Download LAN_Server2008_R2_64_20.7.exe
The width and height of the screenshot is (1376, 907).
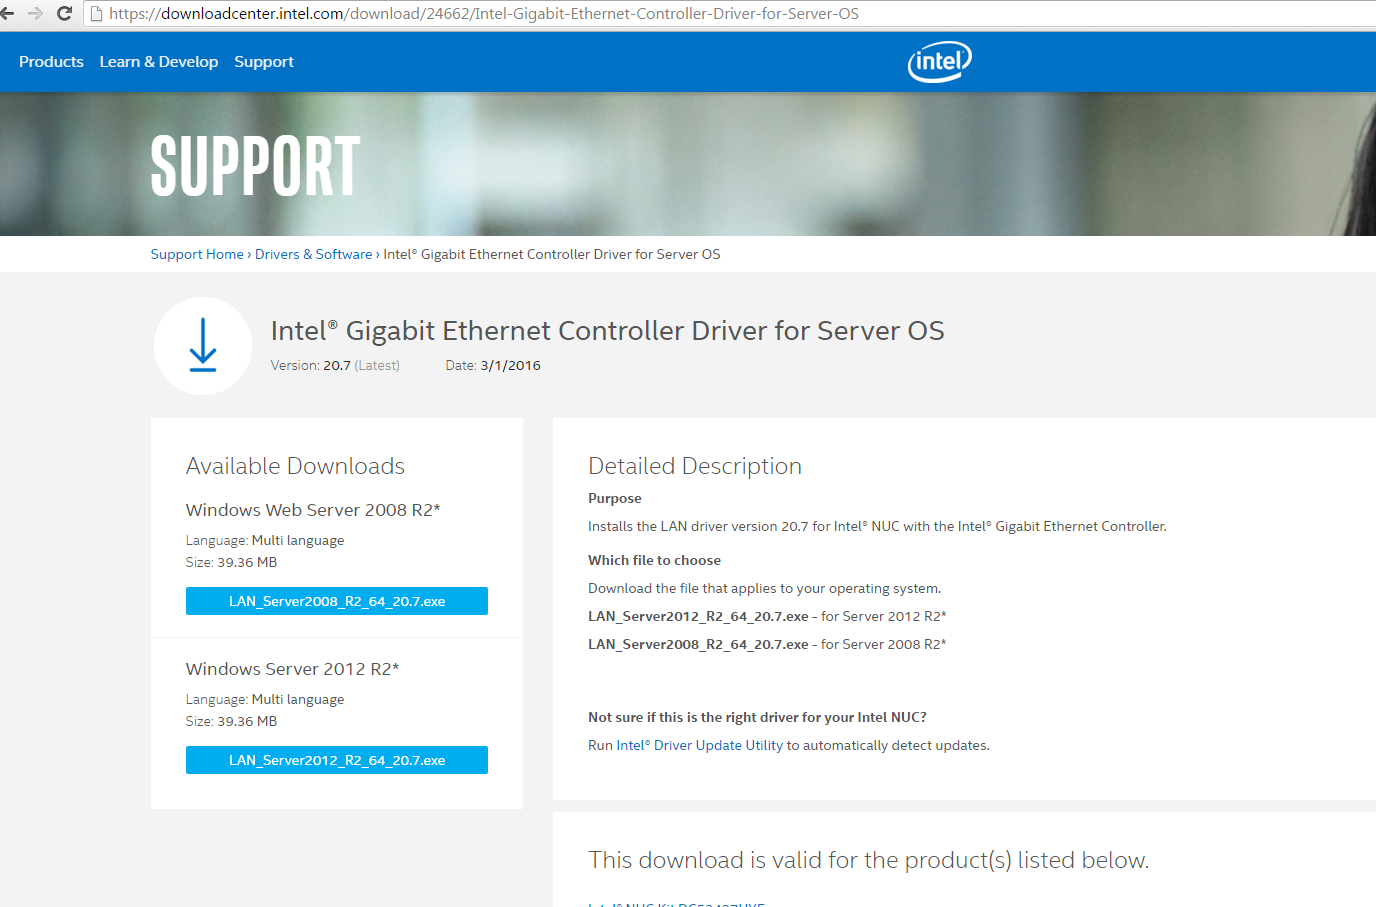337,601
